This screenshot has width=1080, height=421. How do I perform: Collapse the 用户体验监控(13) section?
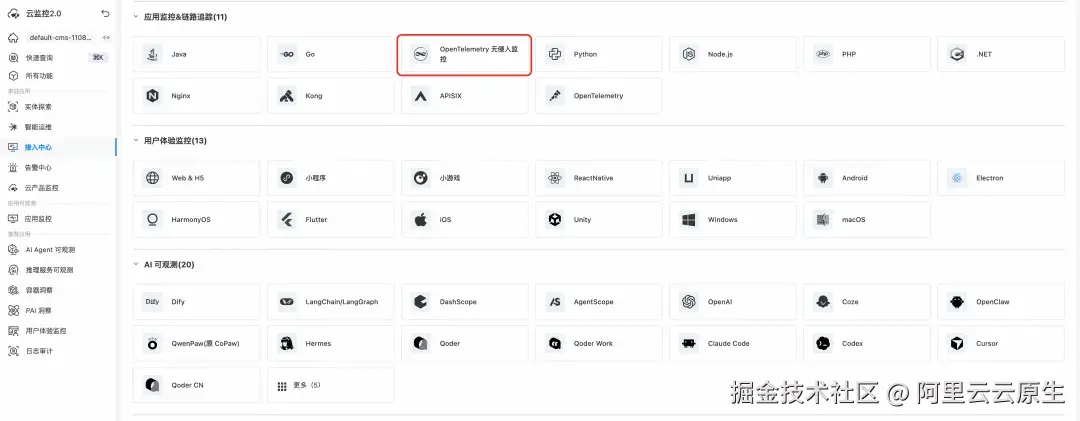pyautogui.click(x=135, y=141)
